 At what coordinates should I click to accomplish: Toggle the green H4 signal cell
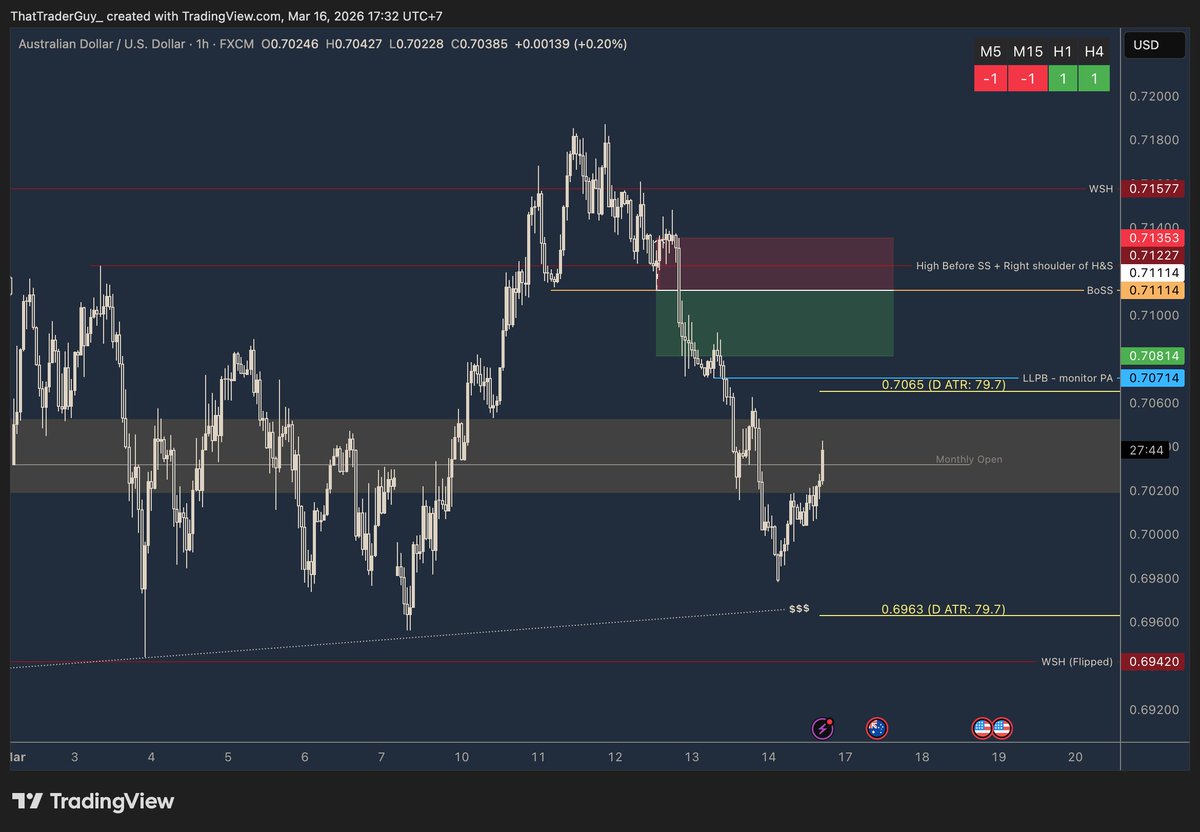[x=1096, y=78]
